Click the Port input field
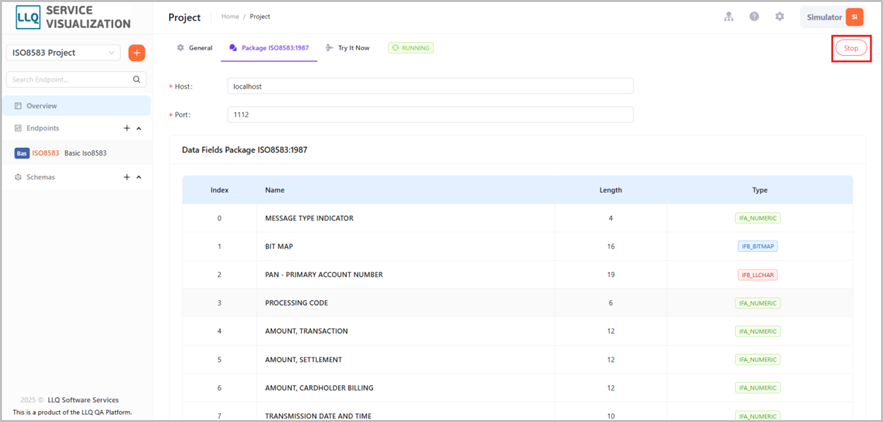The width and height of the screenshot is (883, 422). pos(430,114)
